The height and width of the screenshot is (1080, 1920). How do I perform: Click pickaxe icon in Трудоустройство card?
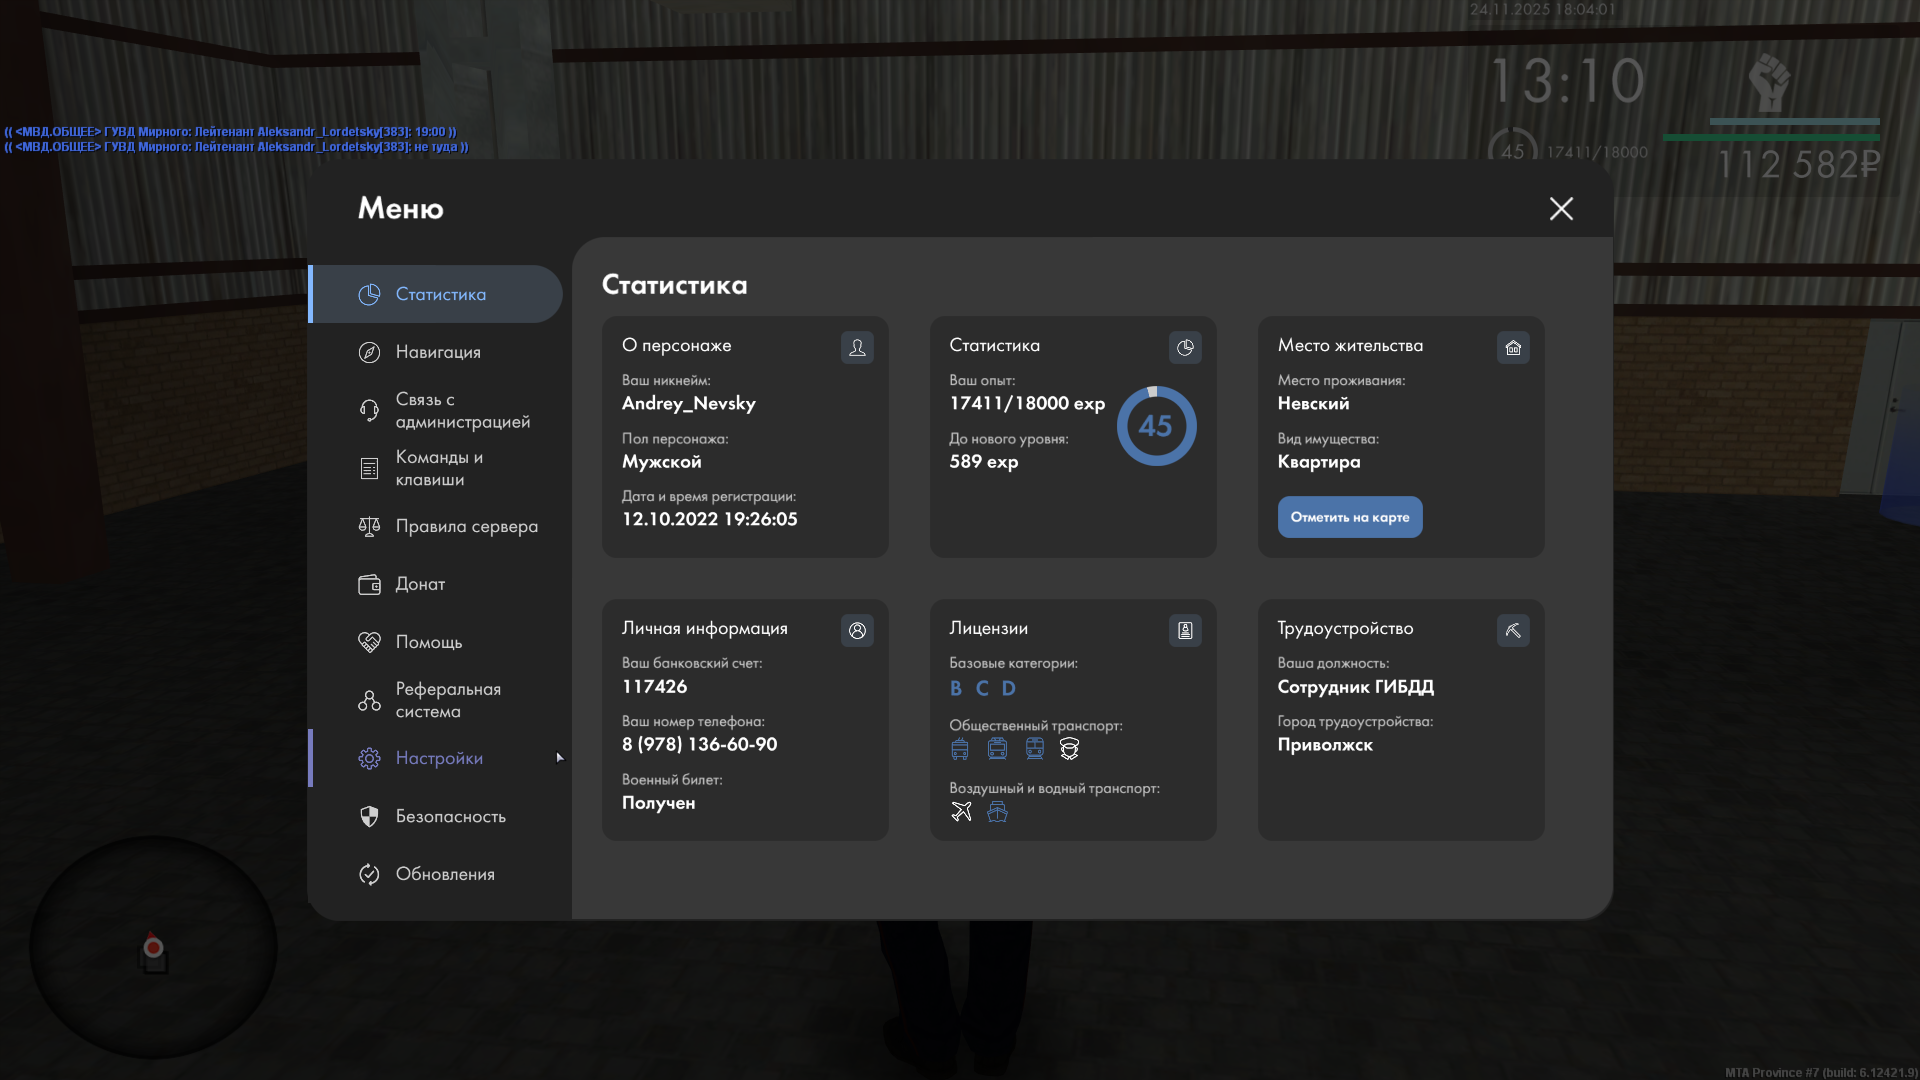[1513, 630]
